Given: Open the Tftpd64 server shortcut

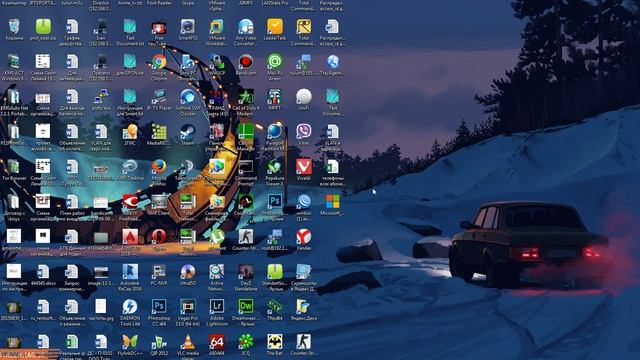Looking at the screenshot, I should click(x=275, y=307).
